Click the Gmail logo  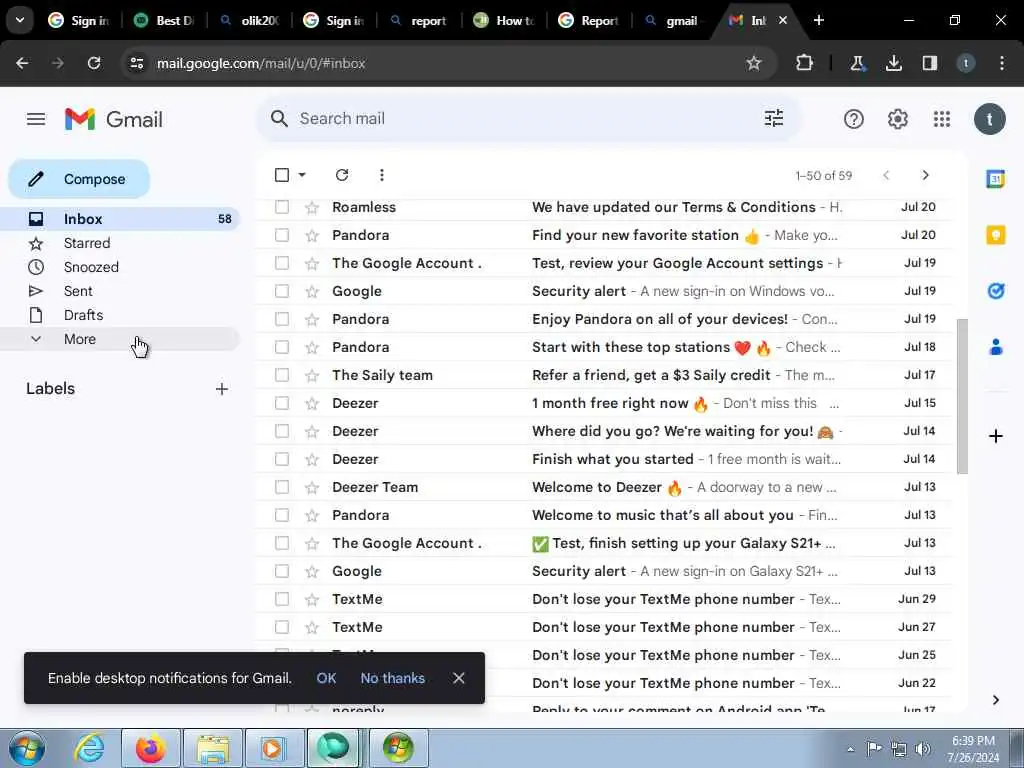click(114, 120)
